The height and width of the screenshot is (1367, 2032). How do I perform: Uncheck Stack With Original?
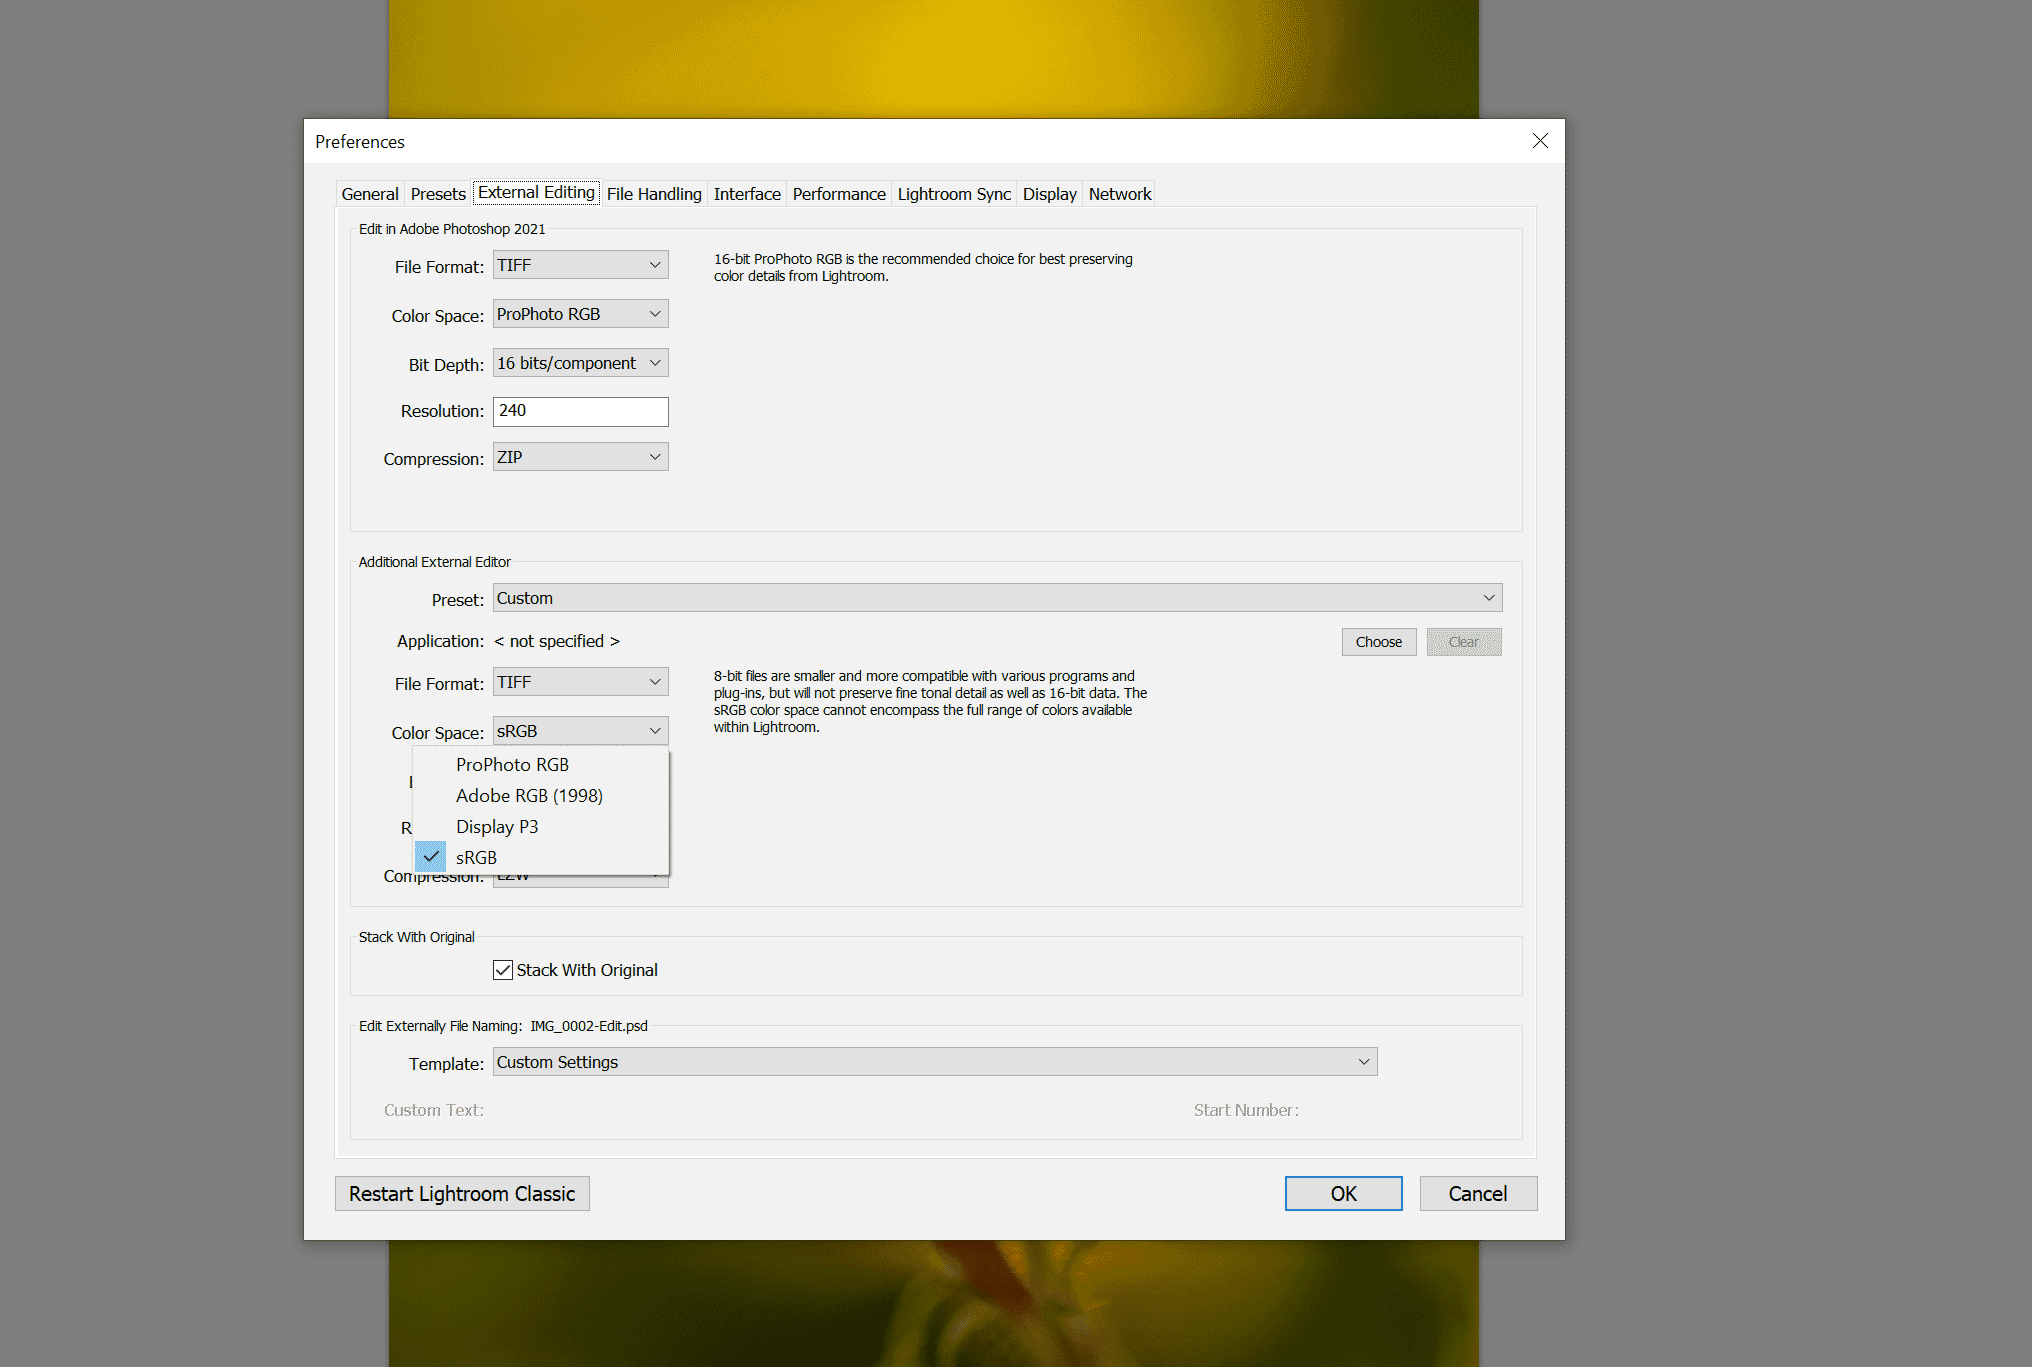pyautogui.click(x=503, y=969)
